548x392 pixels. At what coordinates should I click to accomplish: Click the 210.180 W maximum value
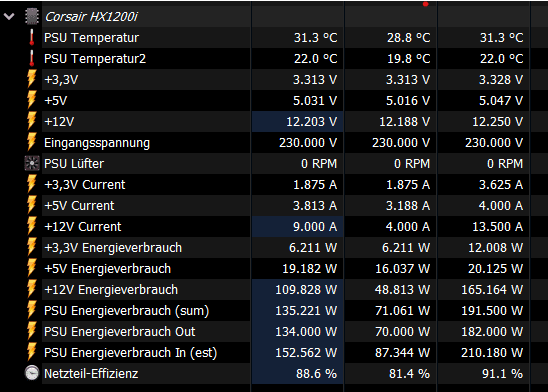tap(492, 353)
